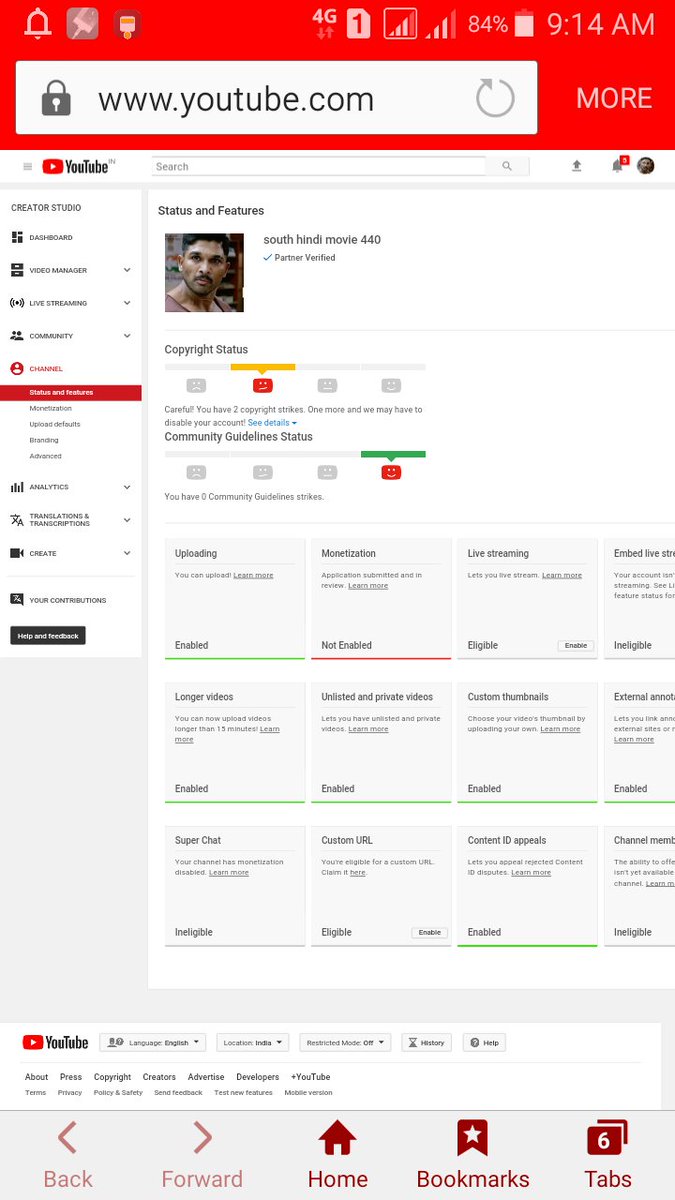Viewport: 675px width, 1200px height.
Task: Click Policy & Safety footer link
Action: 118,1093
